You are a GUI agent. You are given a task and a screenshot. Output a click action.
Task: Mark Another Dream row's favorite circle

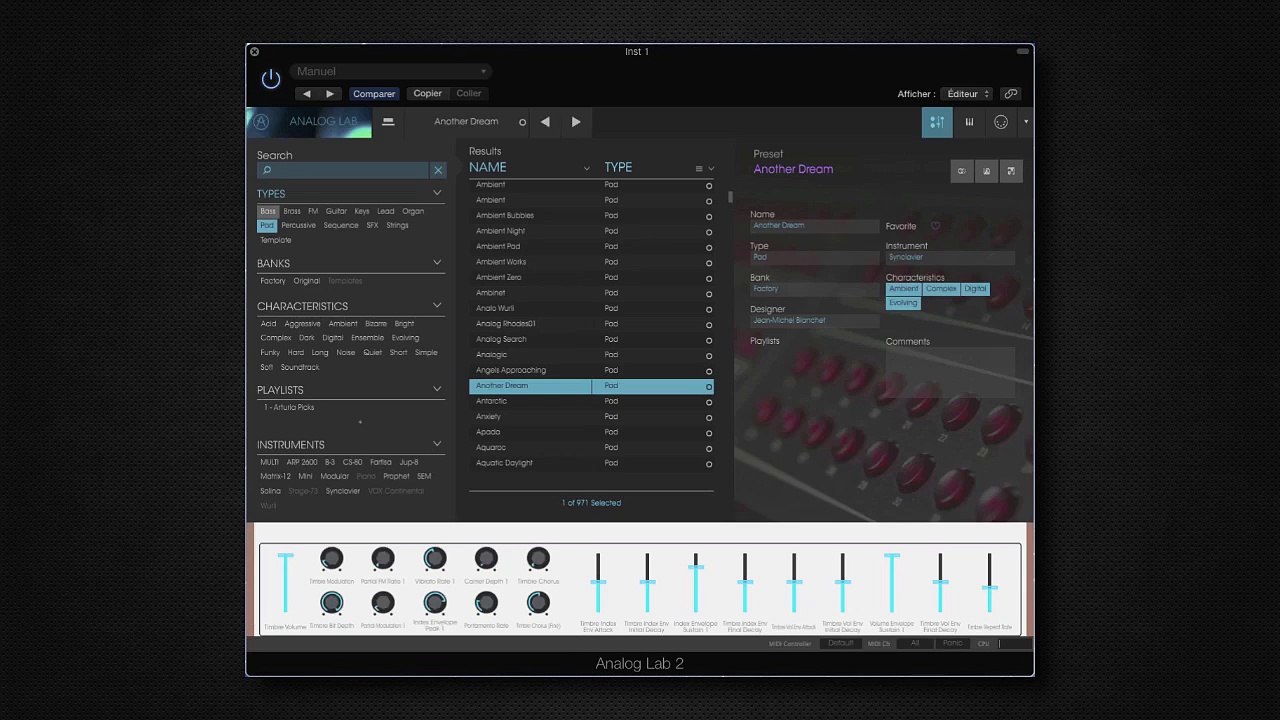(x=709, y=387)
